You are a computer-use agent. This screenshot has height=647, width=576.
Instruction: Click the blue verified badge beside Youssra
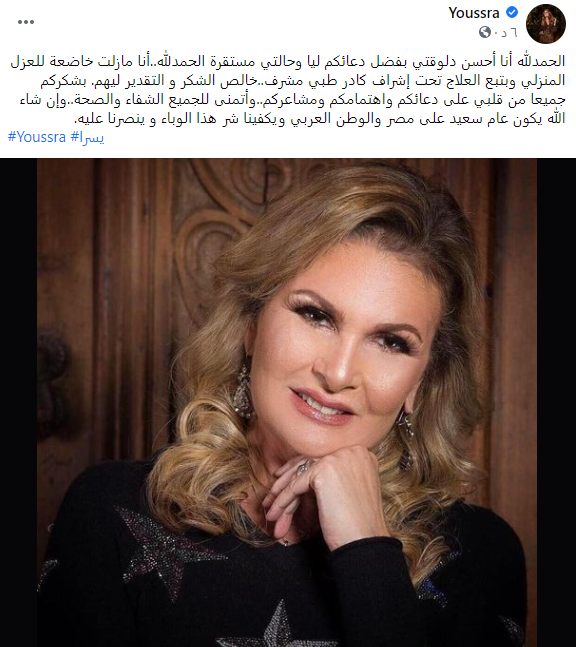point(512,12)
